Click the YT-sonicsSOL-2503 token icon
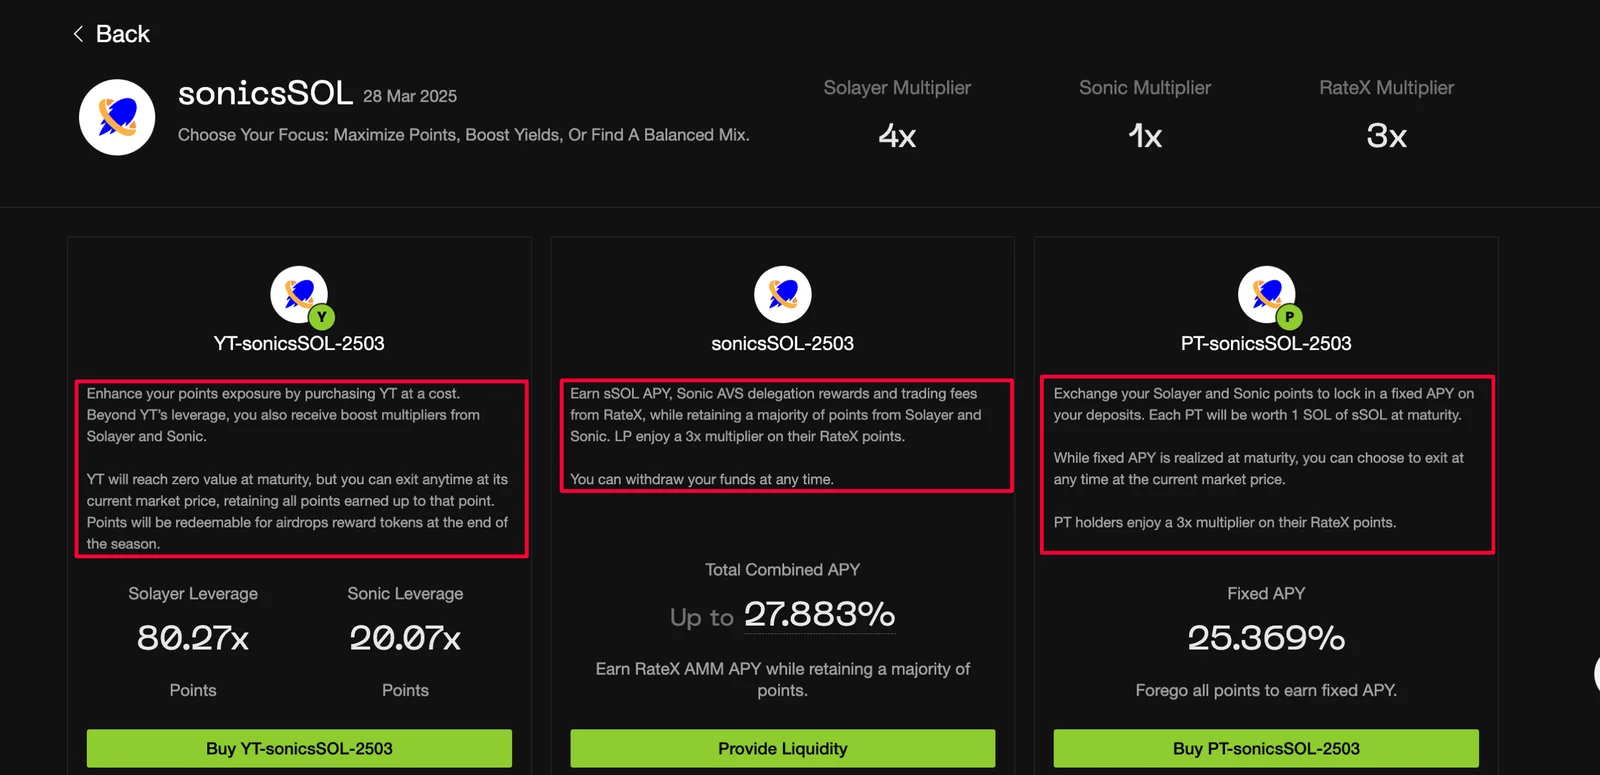Viewport: 1600px width, 775px height. pos(299,295)
